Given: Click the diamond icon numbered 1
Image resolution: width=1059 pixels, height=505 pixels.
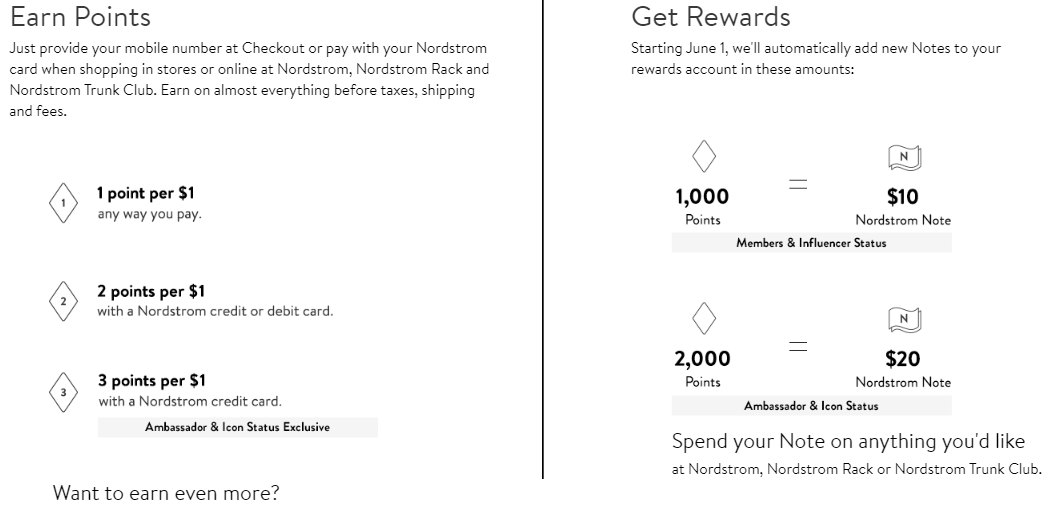Looking at the screenshot, I should click(63, 203).
